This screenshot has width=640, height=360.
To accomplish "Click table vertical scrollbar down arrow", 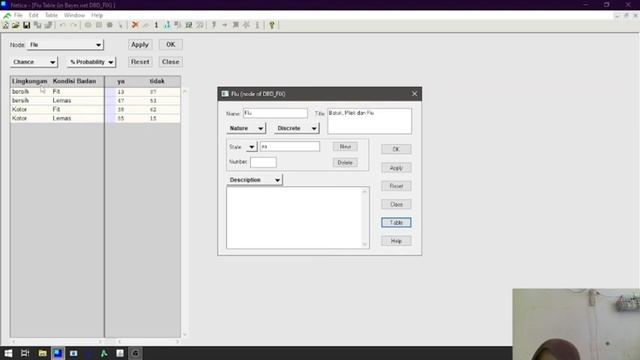I will (x=184, y=335).
